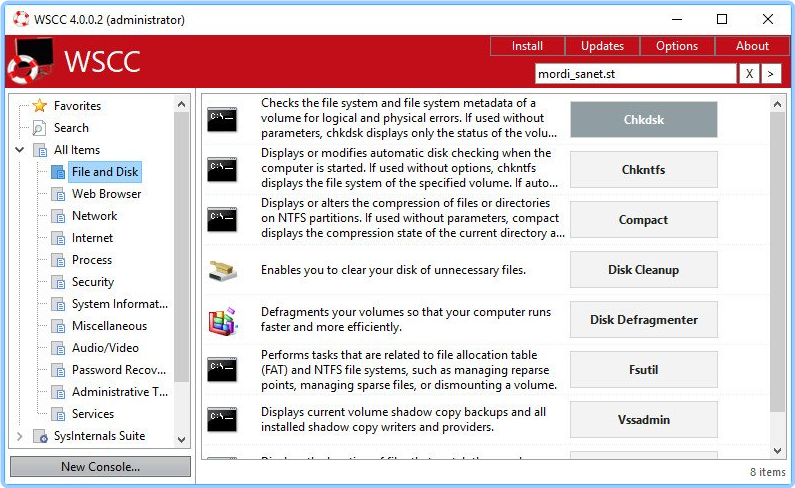795x488 pixels.
Task: Click the Miscellaneous category icon
Action: [58, 326]
